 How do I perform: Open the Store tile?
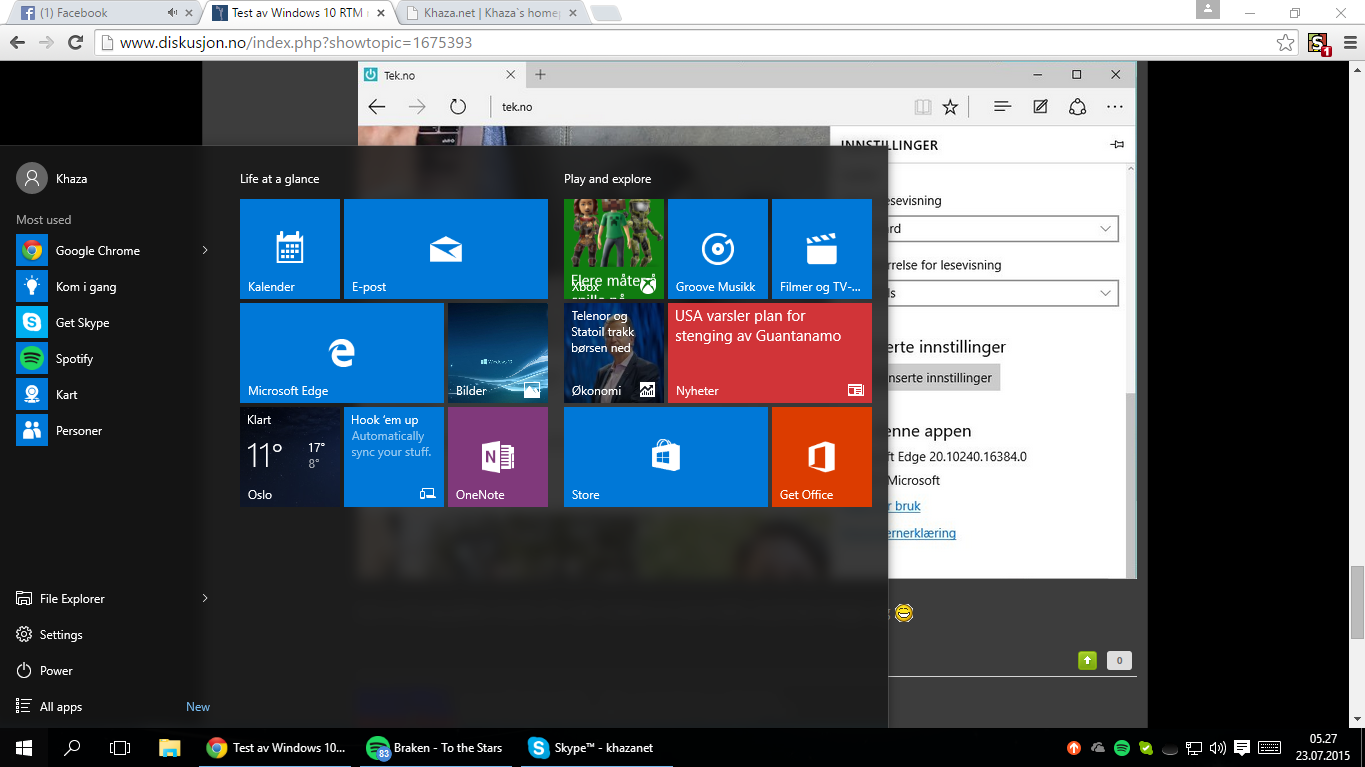point(666,457)
